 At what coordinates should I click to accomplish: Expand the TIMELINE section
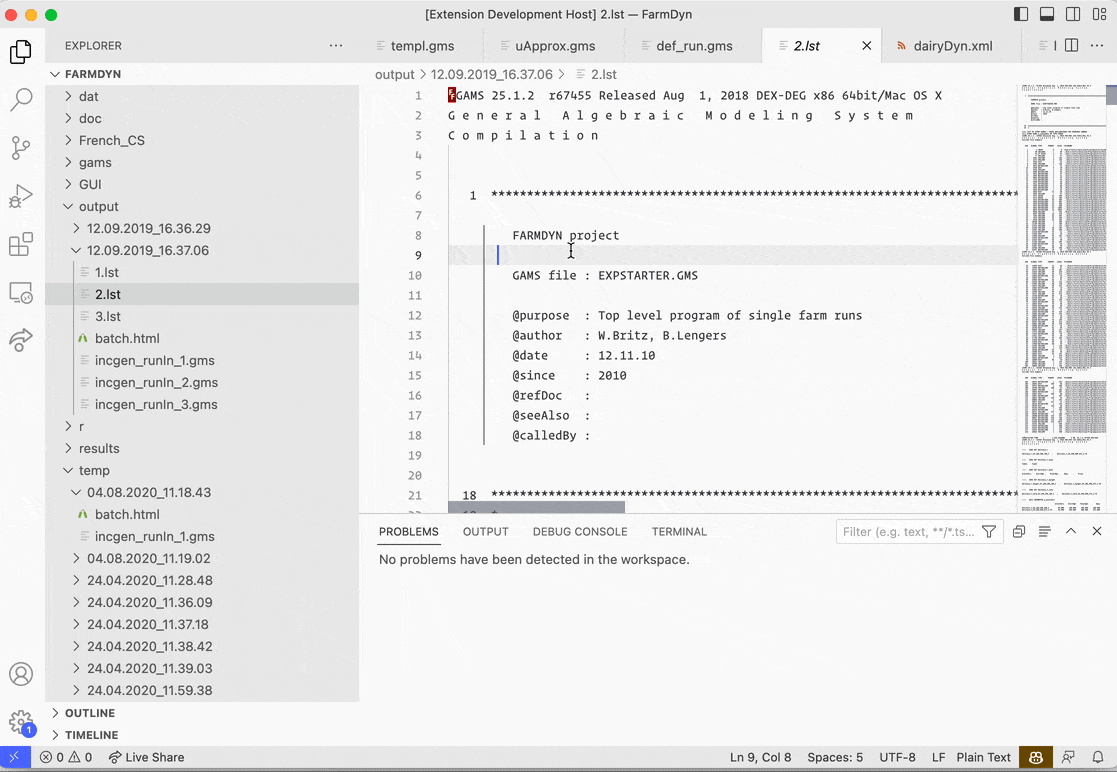click(202, 735)
